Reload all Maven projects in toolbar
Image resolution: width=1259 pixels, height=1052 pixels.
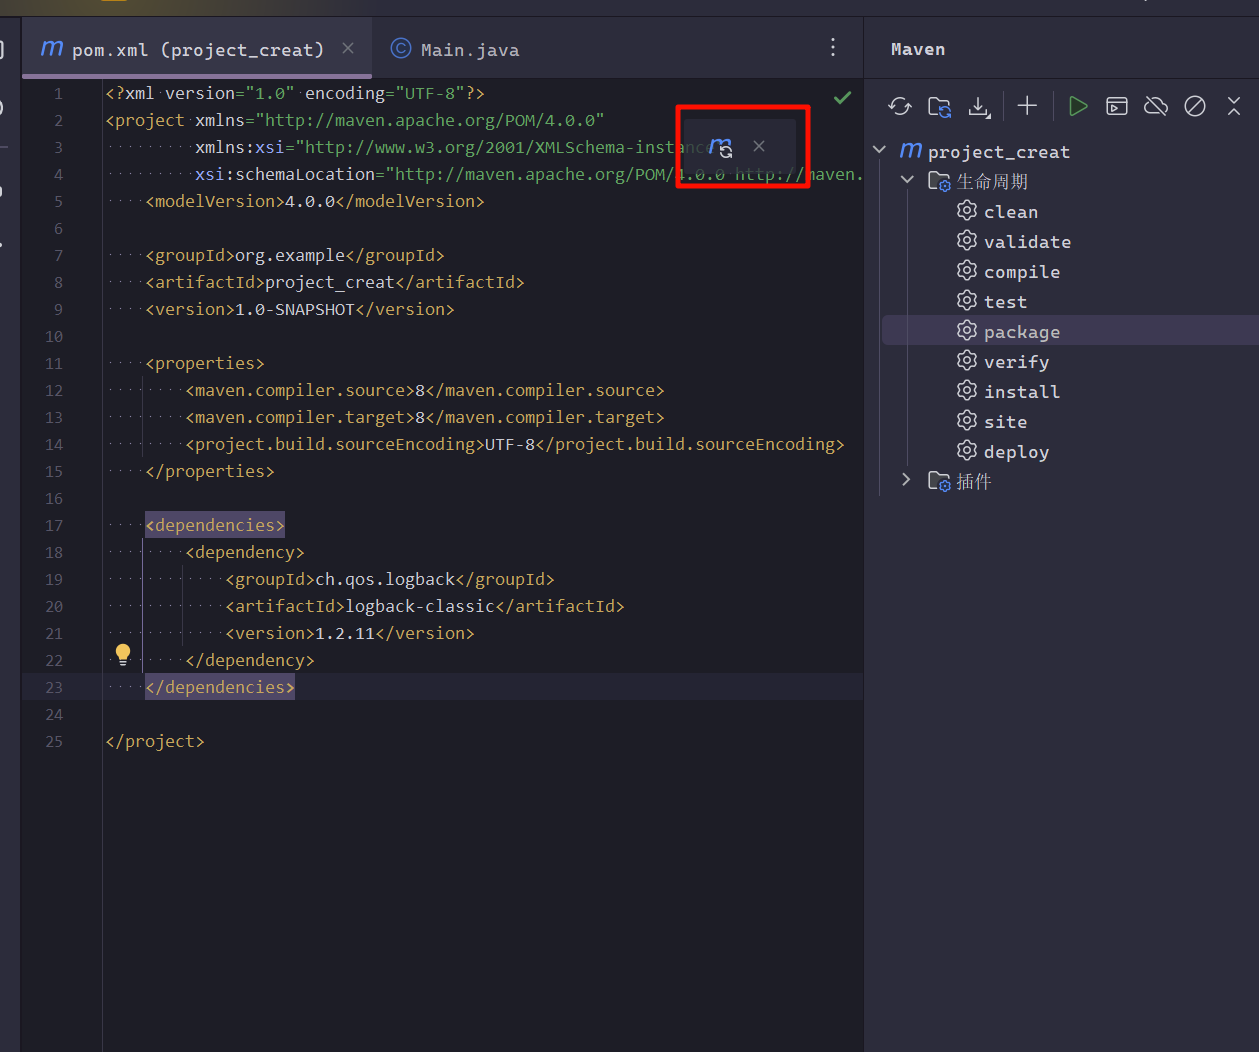899,106
